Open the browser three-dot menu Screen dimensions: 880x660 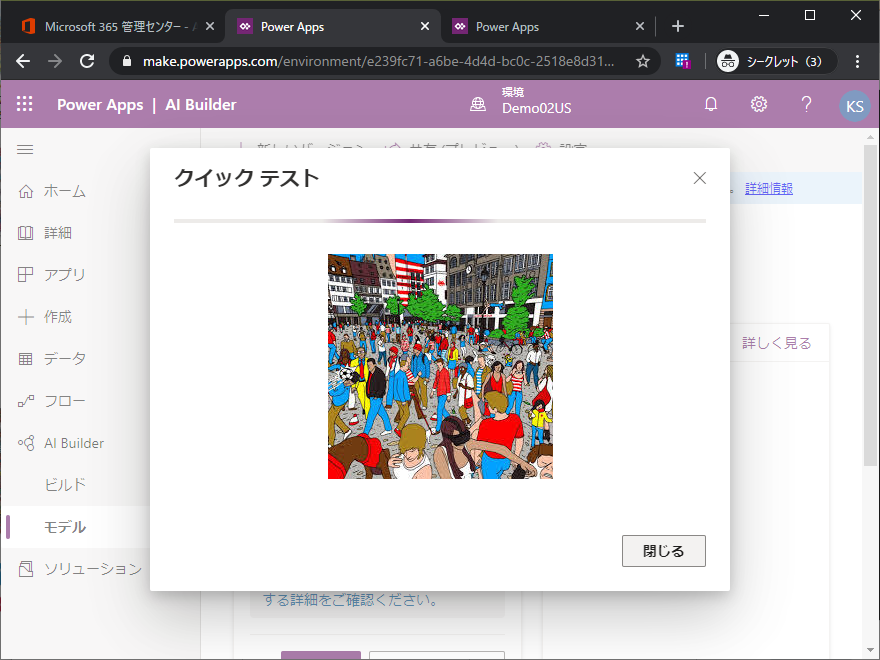tap(857, 61)
